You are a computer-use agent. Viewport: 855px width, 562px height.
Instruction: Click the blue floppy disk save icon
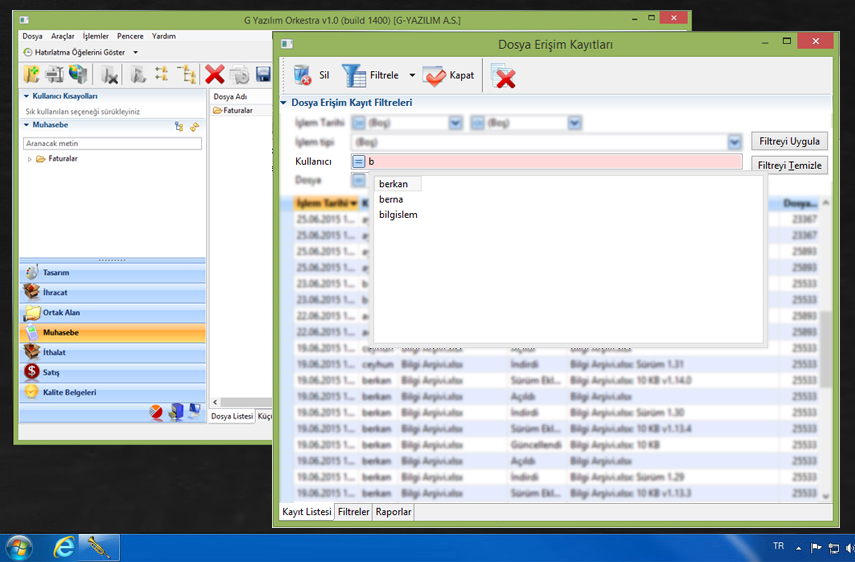point(263,74)
